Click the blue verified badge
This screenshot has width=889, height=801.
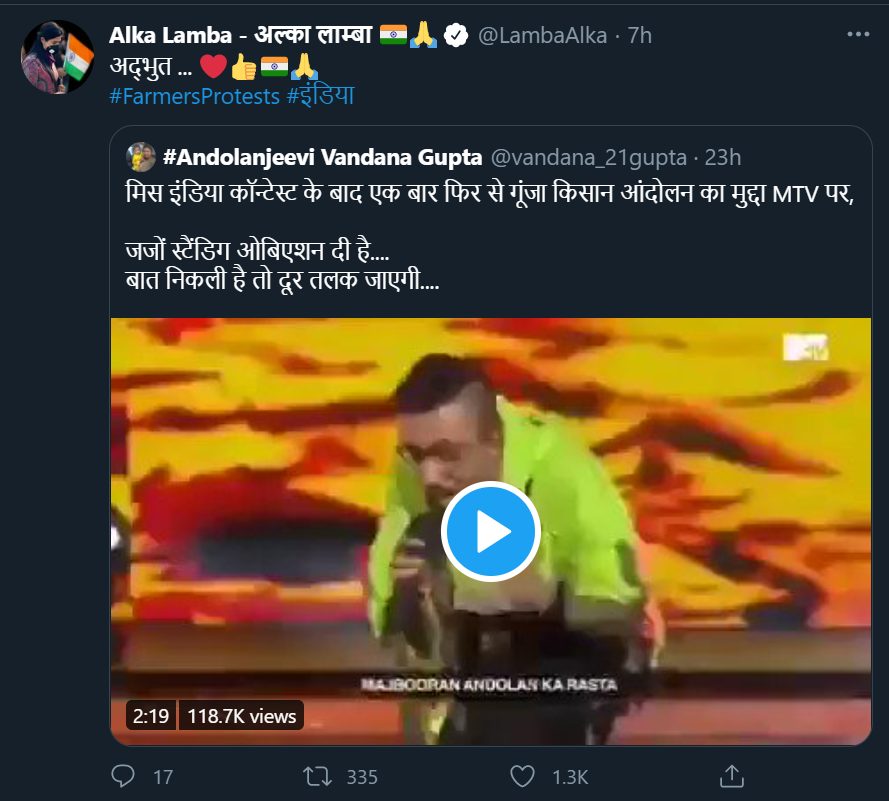pos(455,35)
